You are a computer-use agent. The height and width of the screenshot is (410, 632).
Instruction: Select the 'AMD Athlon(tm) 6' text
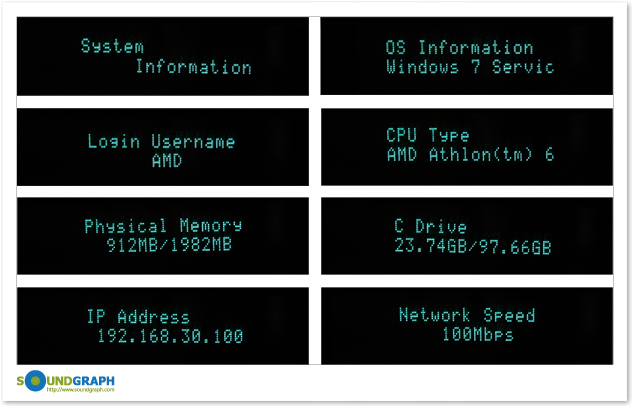(x=470, y=154)
